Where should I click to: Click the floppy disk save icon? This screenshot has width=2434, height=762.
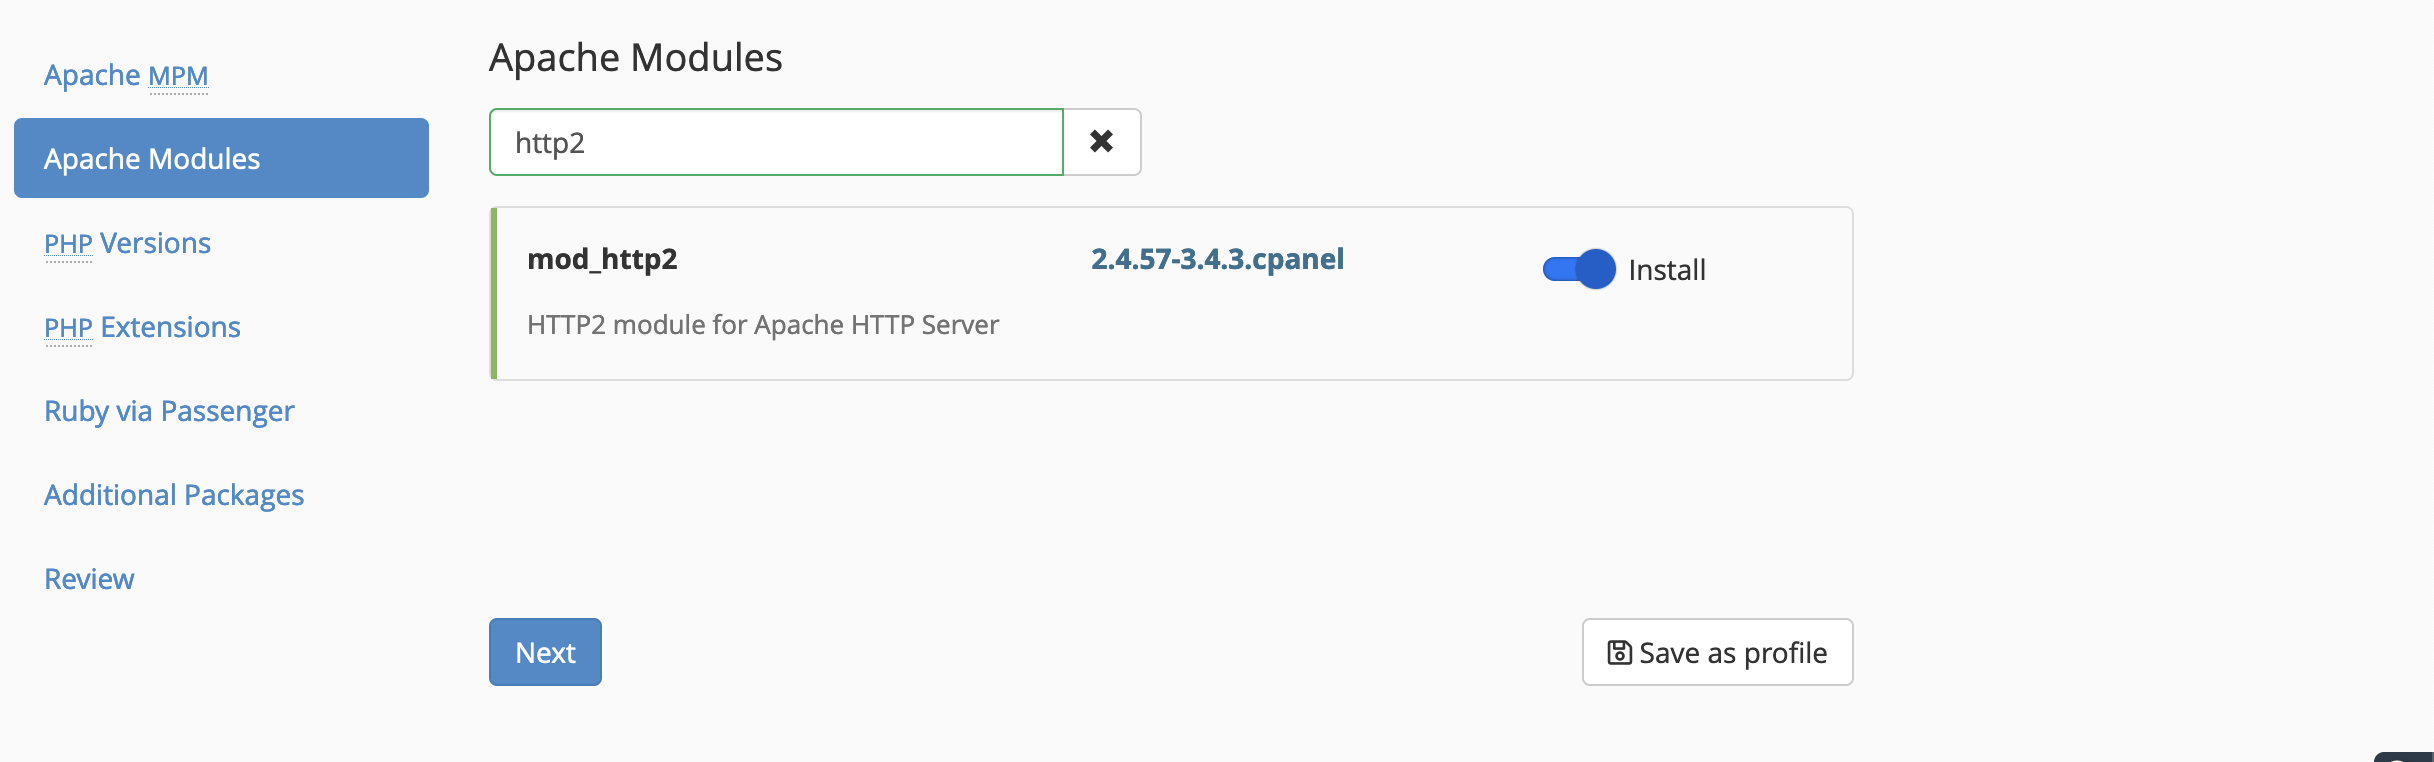coord(1619,653)
